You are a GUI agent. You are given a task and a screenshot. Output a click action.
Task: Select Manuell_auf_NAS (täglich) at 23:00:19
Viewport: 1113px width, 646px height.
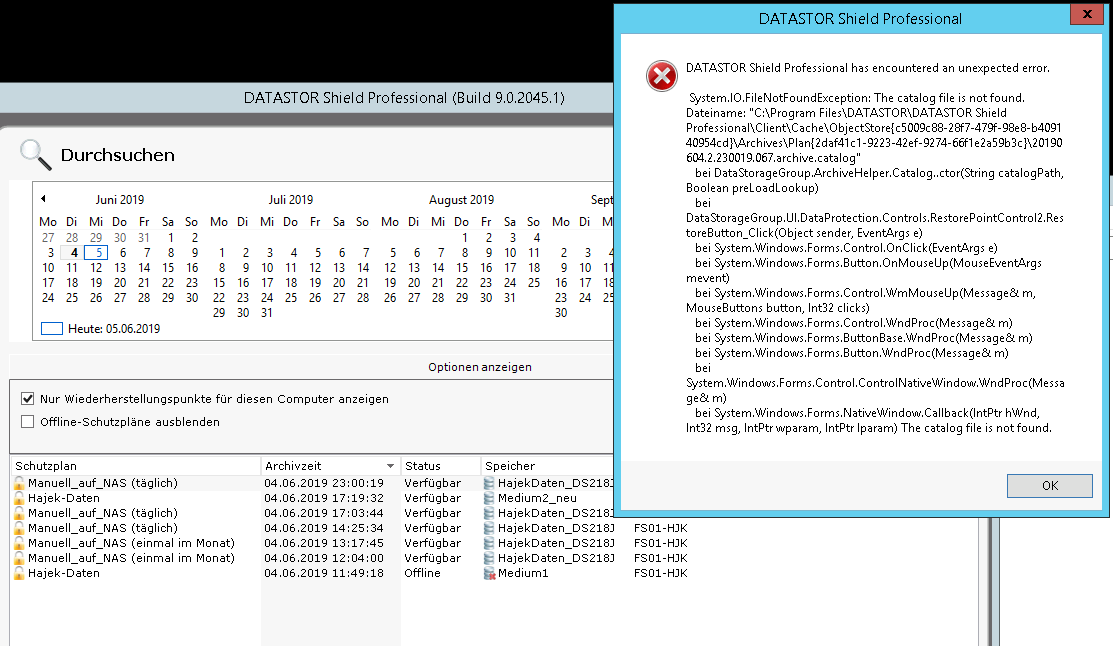(103, 483)
